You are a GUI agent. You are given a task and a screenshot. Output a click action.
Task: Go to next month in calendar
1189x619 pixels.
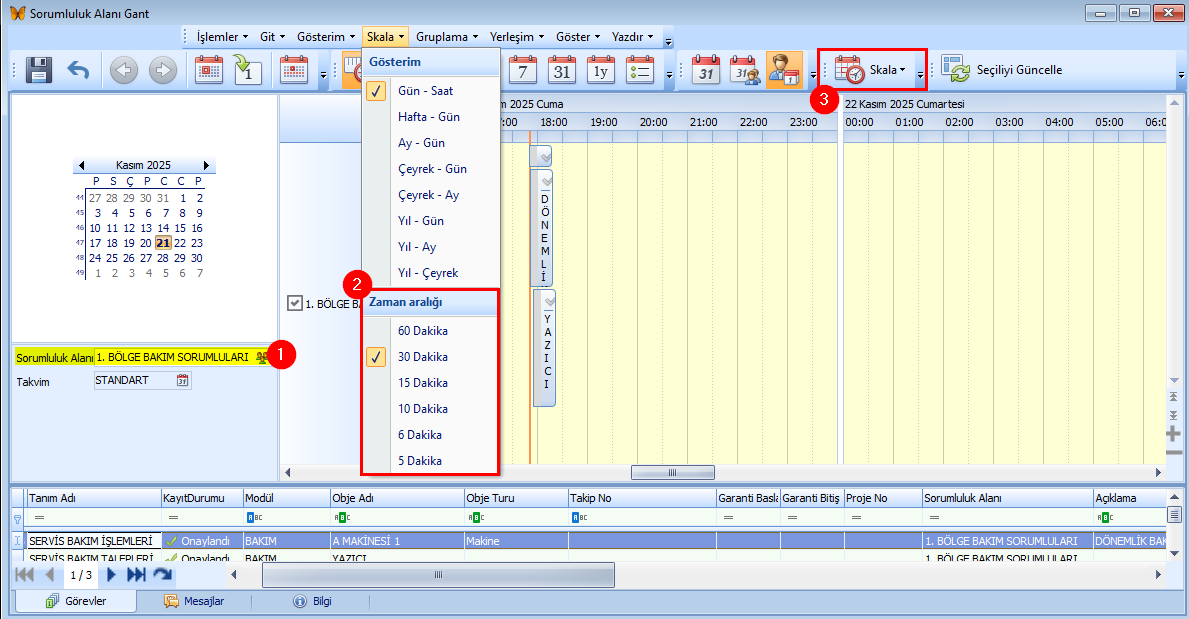point(206,165)
